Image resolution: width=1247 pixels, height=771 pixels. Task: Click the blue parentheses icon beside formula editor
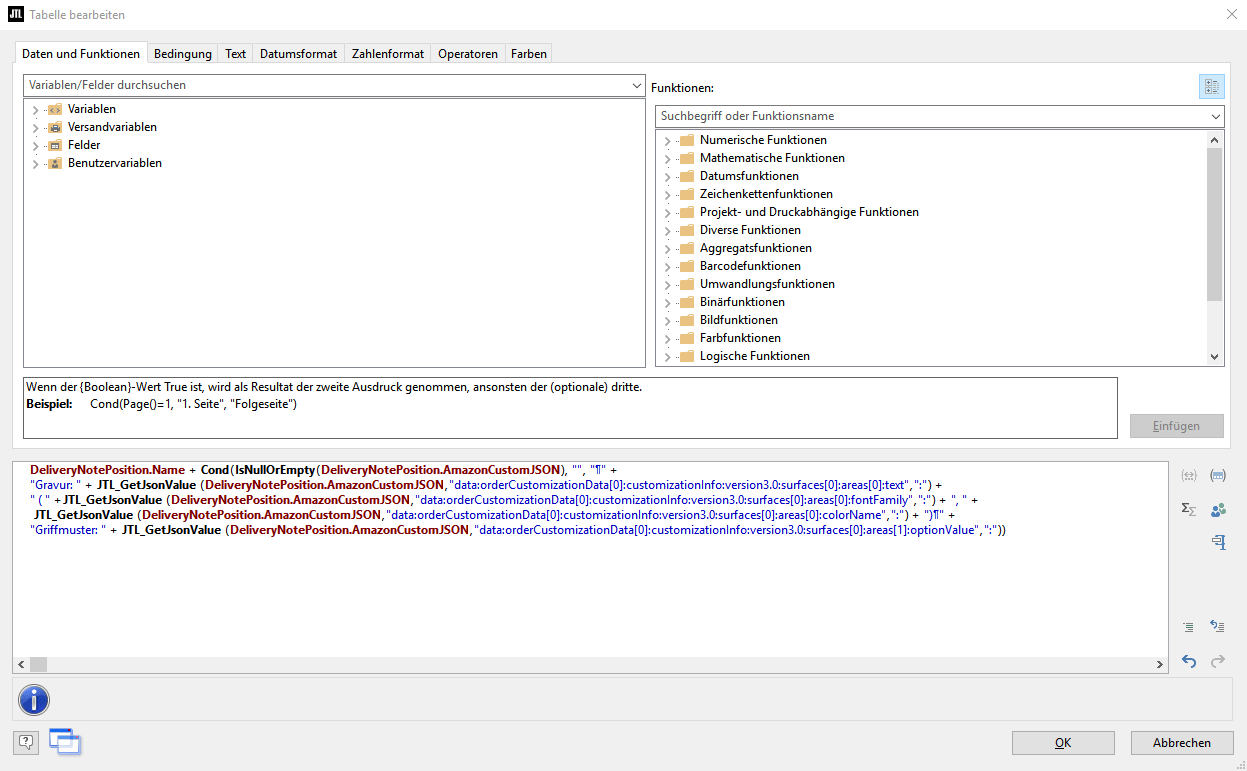[1218, 476]
